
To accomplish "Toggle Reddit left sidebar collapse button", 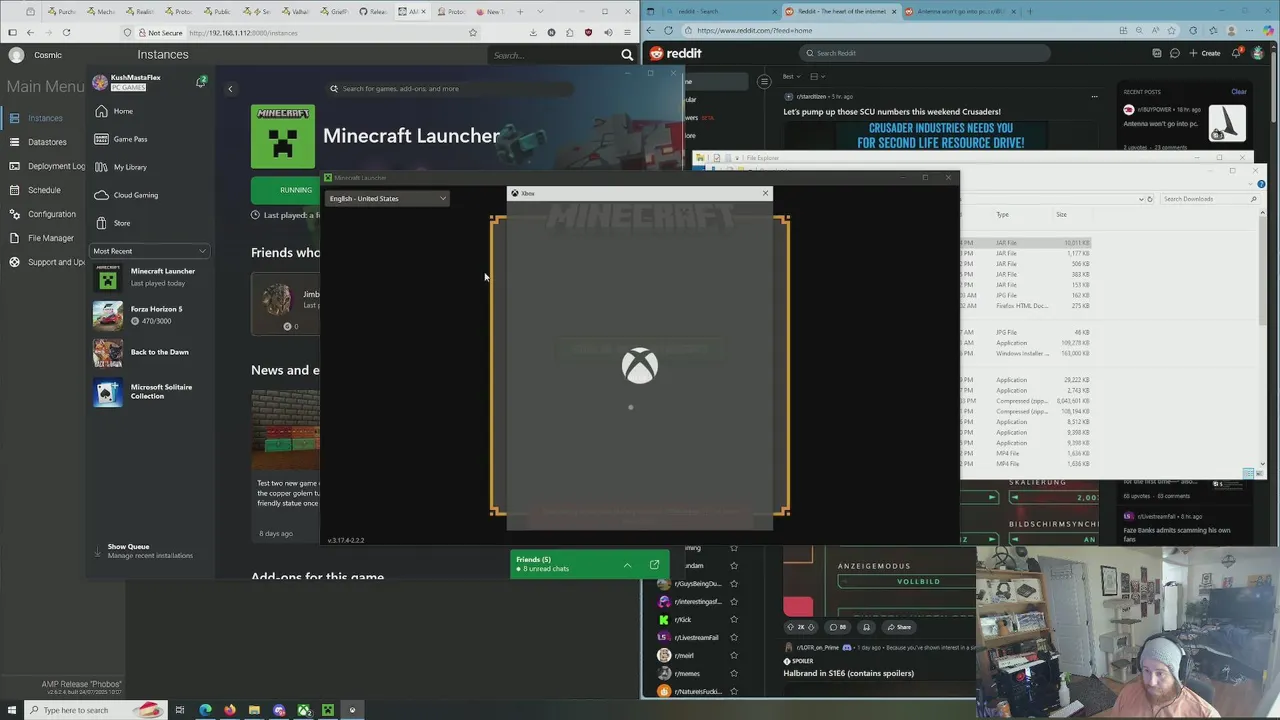I will pyautogui.click(x=764, y=81).
